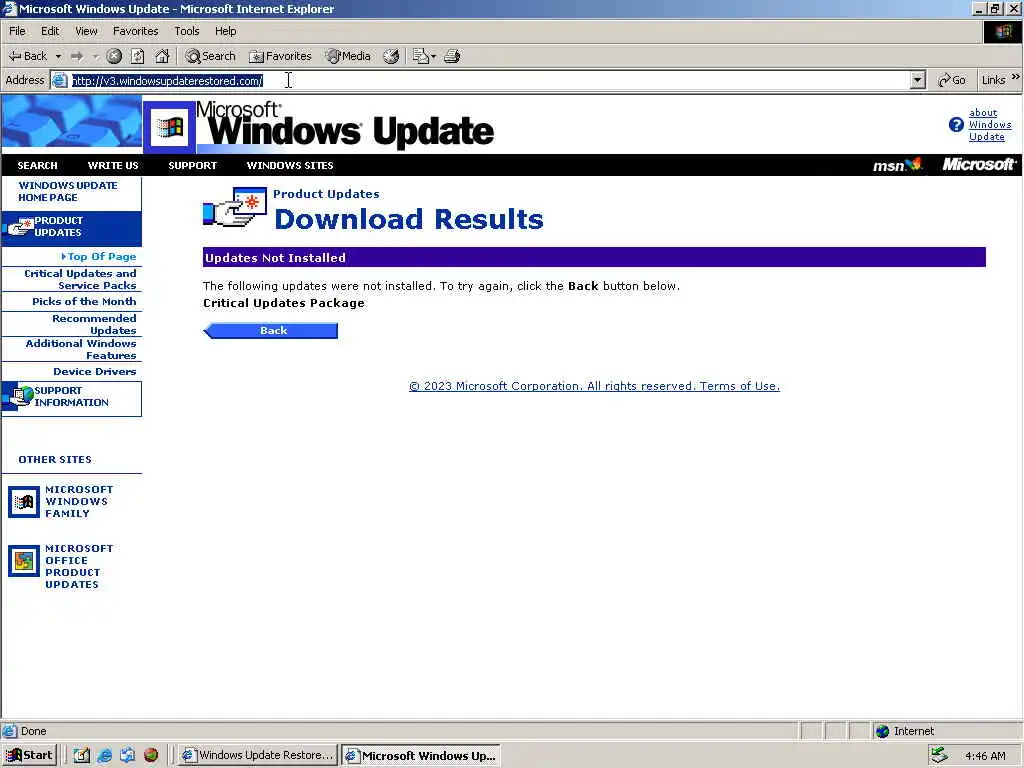Viewport: 1024px width, 768px height.
Task: Click WINDOWS SITES in the nav bar
Action: tap(290, 165)
